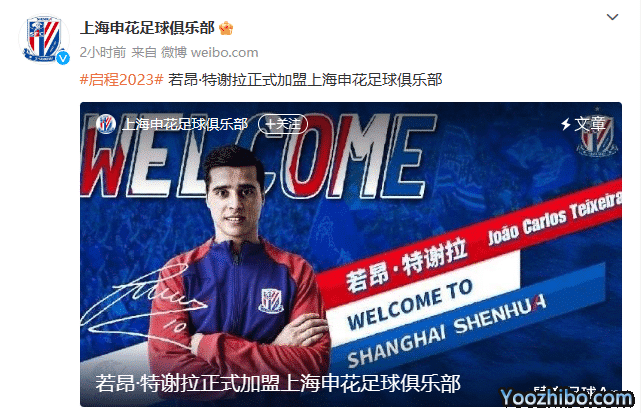Open the article title caption at the card bottom
Image resolution: width=641 pixels, height=413 pixels.
tap(278, 383)
